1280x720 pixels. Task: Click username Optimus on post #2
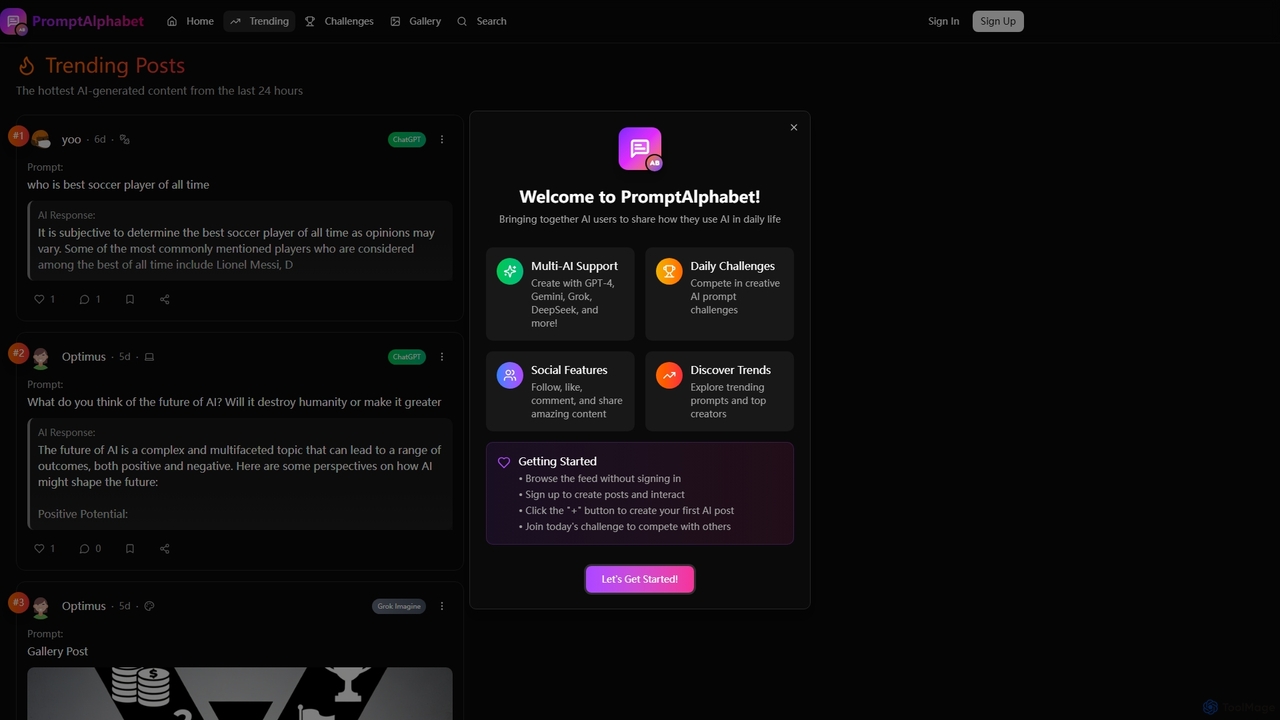click(84, 357)
